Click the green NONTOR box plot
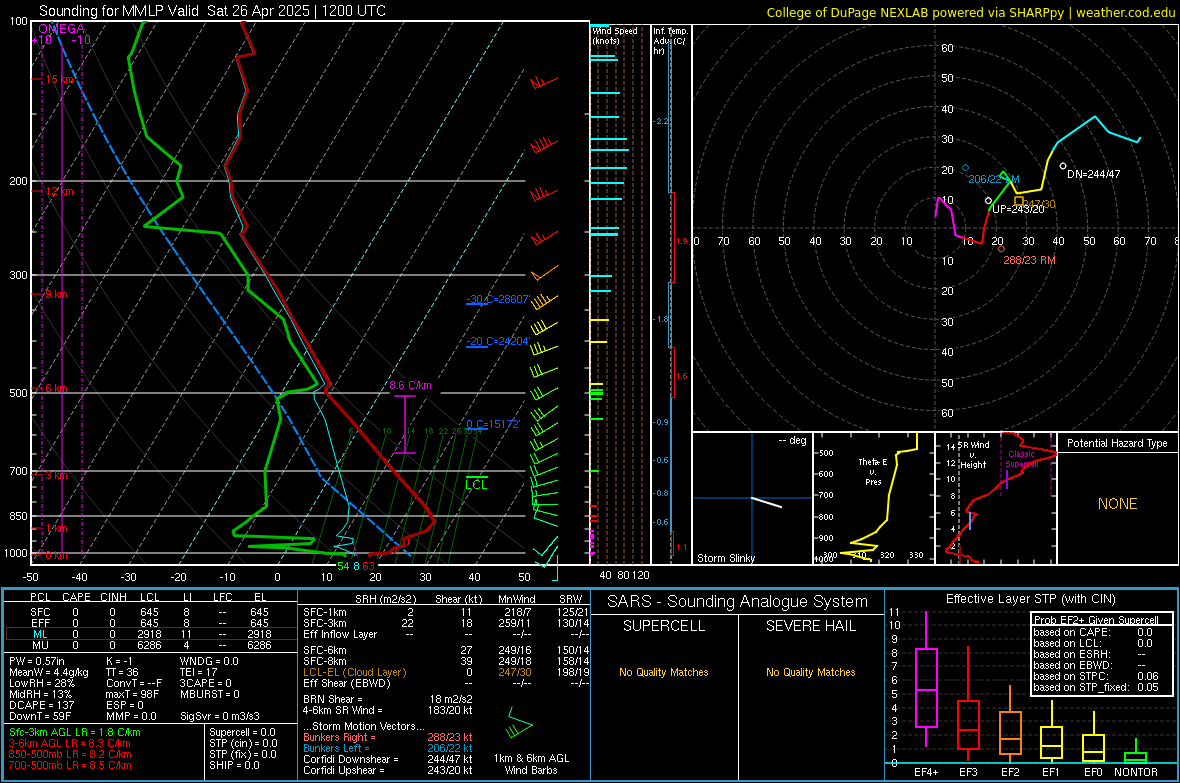Viewport: 1180px width, 783px height. coord(1136,753)
